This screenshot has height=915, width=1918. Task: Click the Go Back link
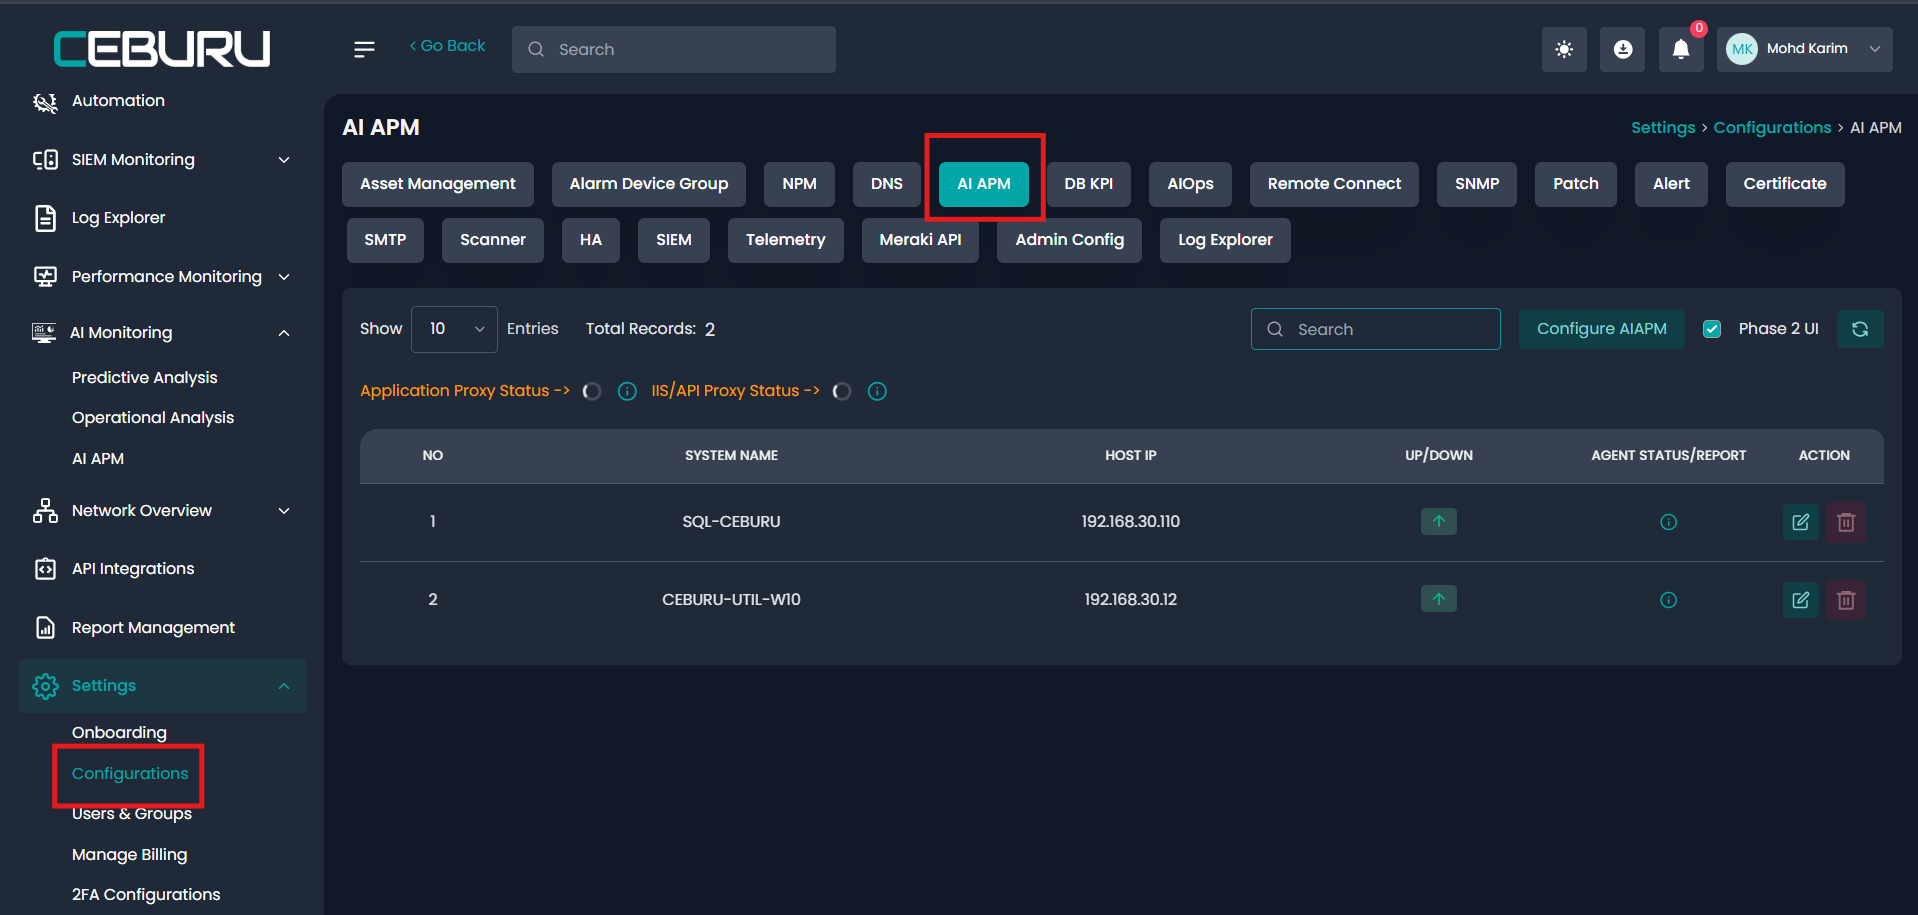tap(447, 46)
